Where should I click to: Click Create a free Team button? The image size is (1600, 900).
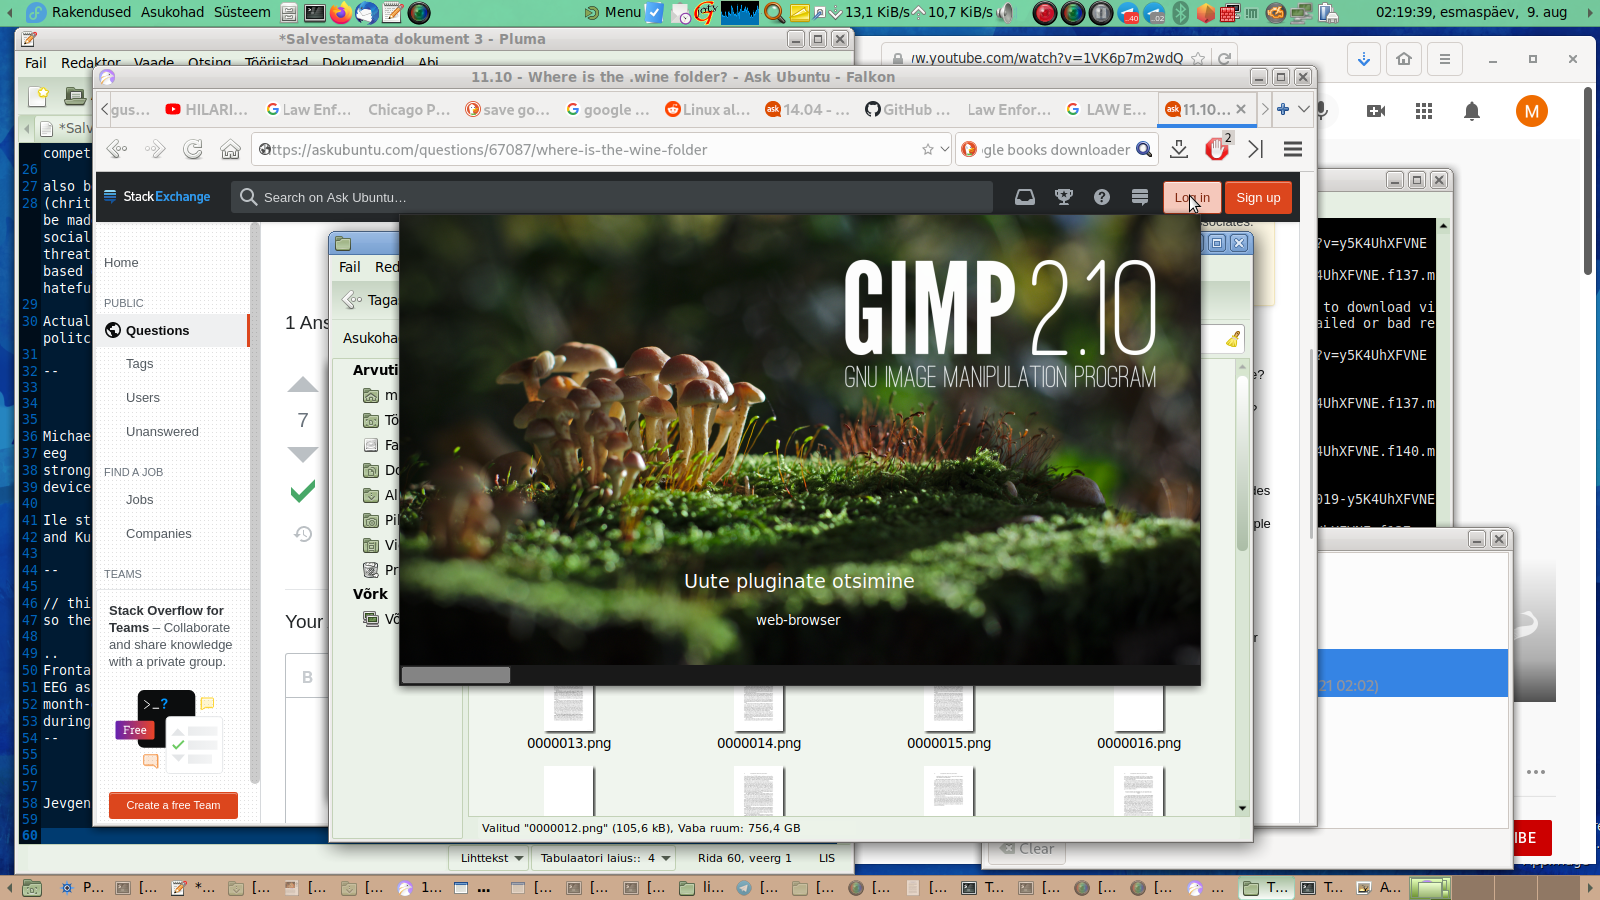(x=173, y=805)
